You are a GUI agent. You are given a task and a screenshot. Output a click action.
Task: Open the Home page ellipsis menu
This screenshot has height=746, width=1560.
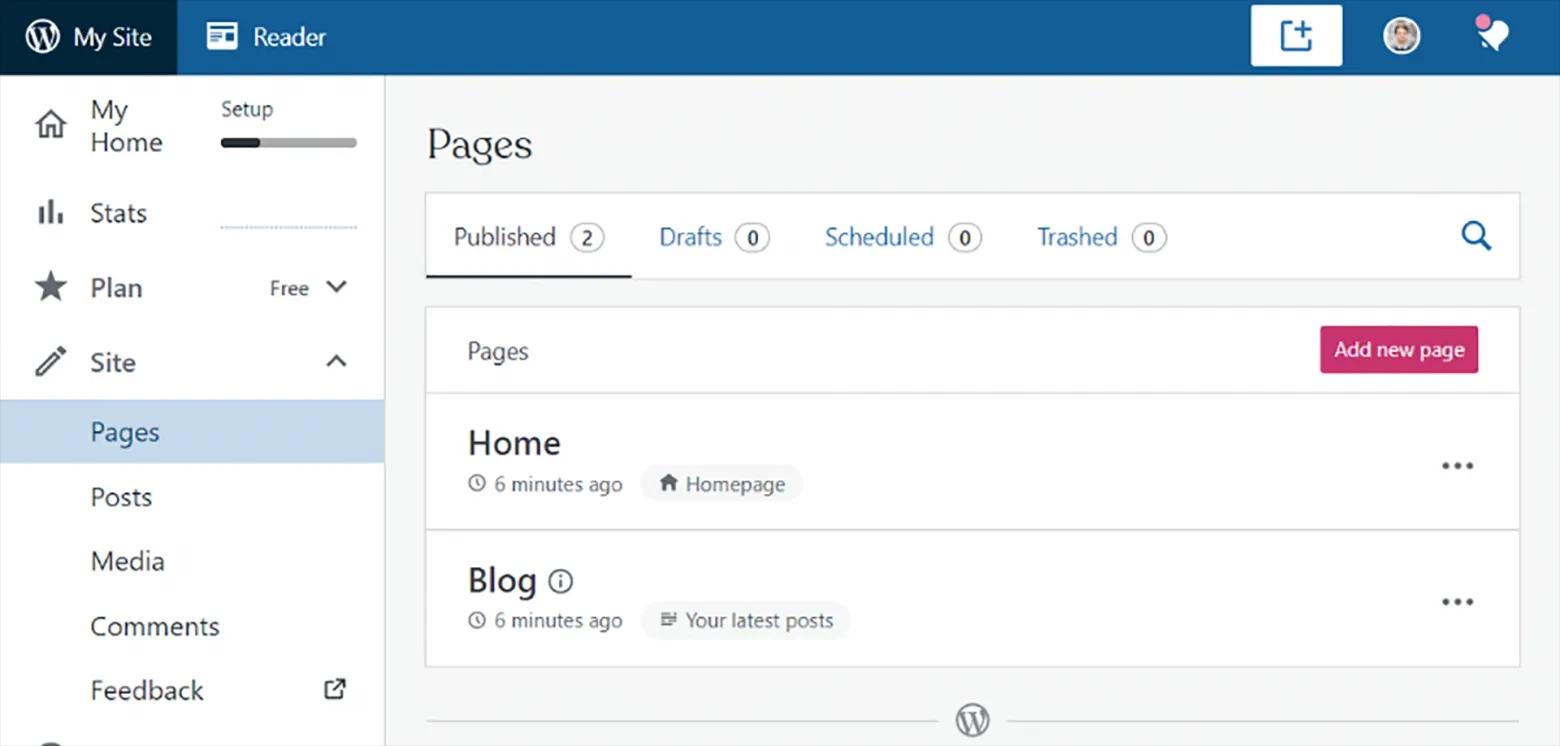(1457, 465)
